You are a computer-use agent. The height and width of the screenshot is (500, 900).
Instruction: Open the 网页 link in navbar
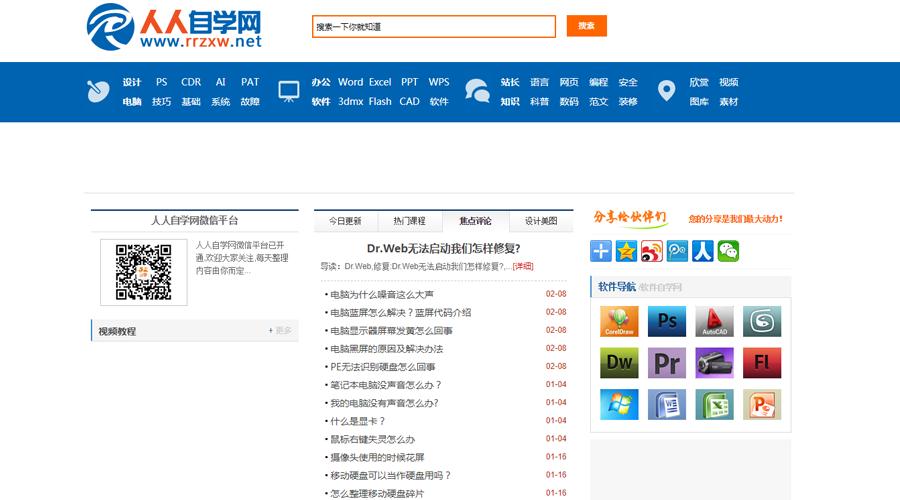(569, 82)
